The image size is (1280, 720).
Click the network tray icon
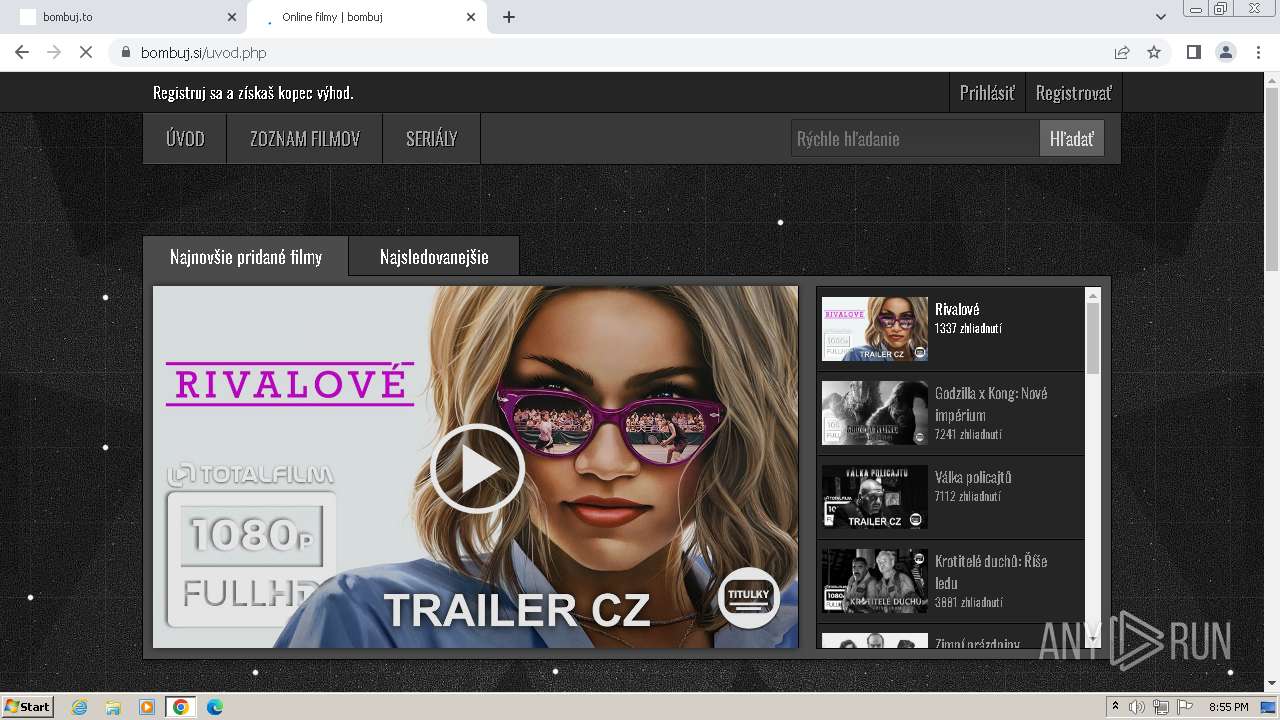coord(1161,707)
